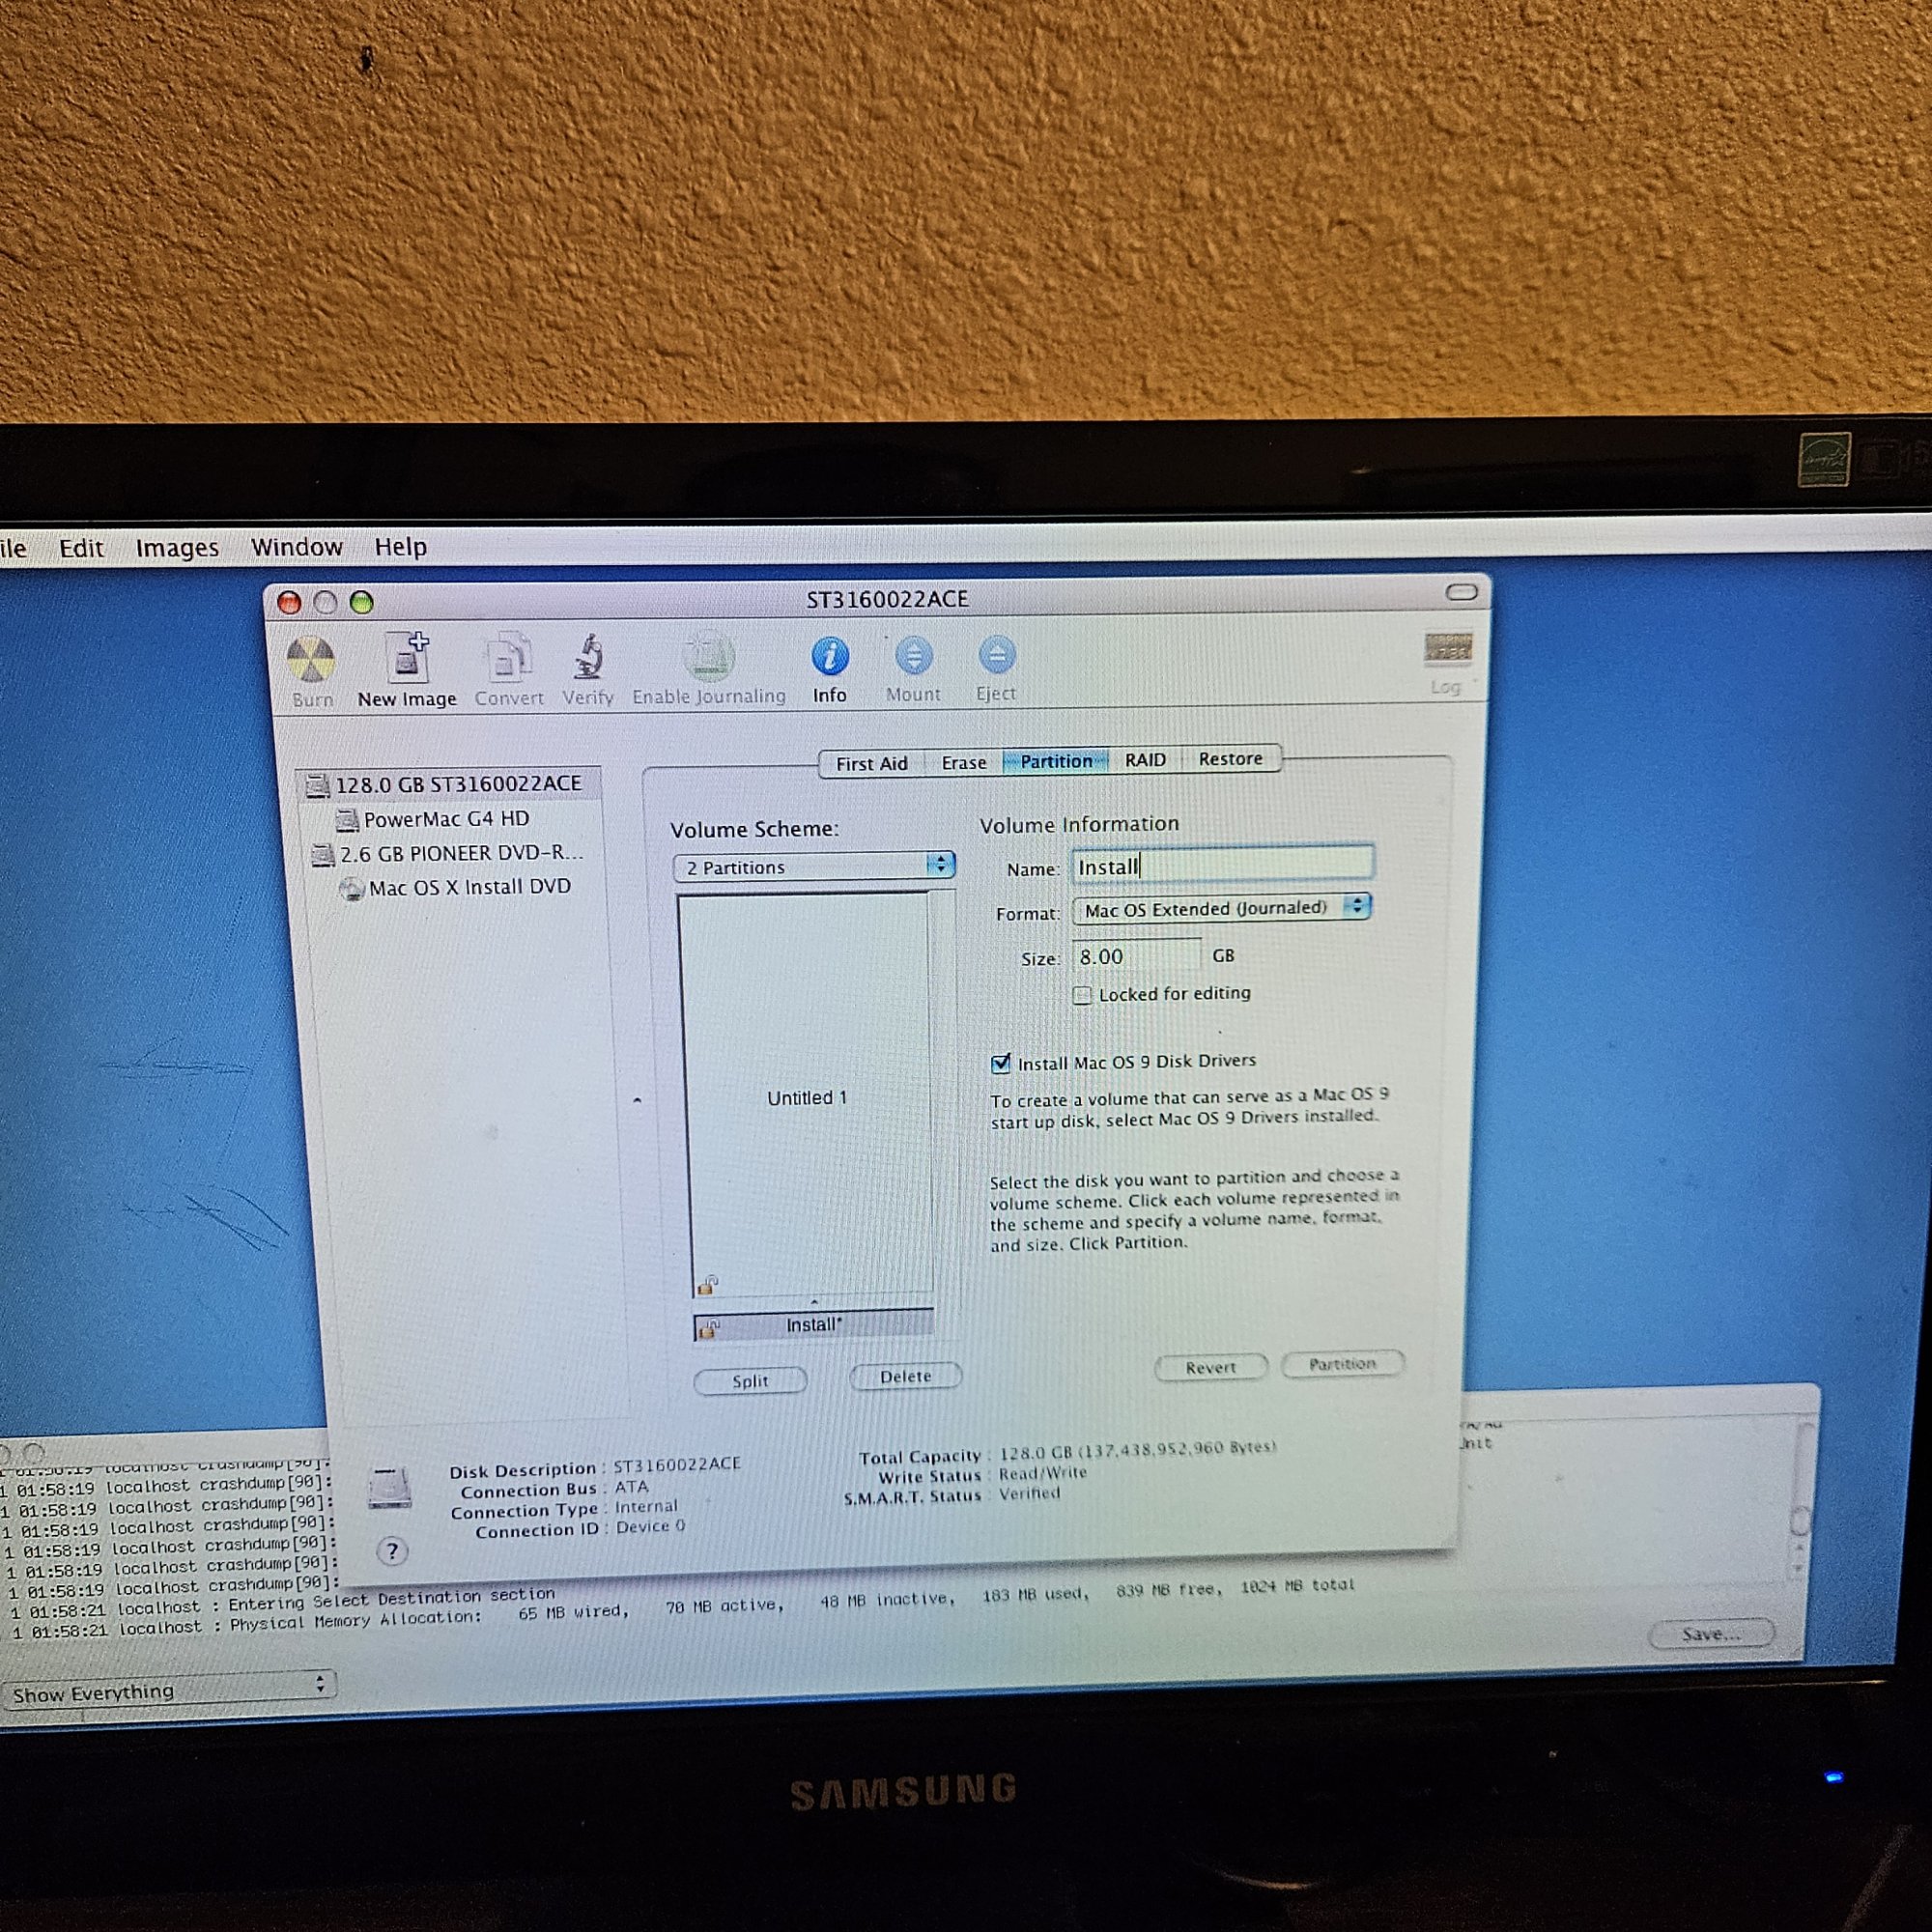Click the Verify microscope icon

[588, 657]
